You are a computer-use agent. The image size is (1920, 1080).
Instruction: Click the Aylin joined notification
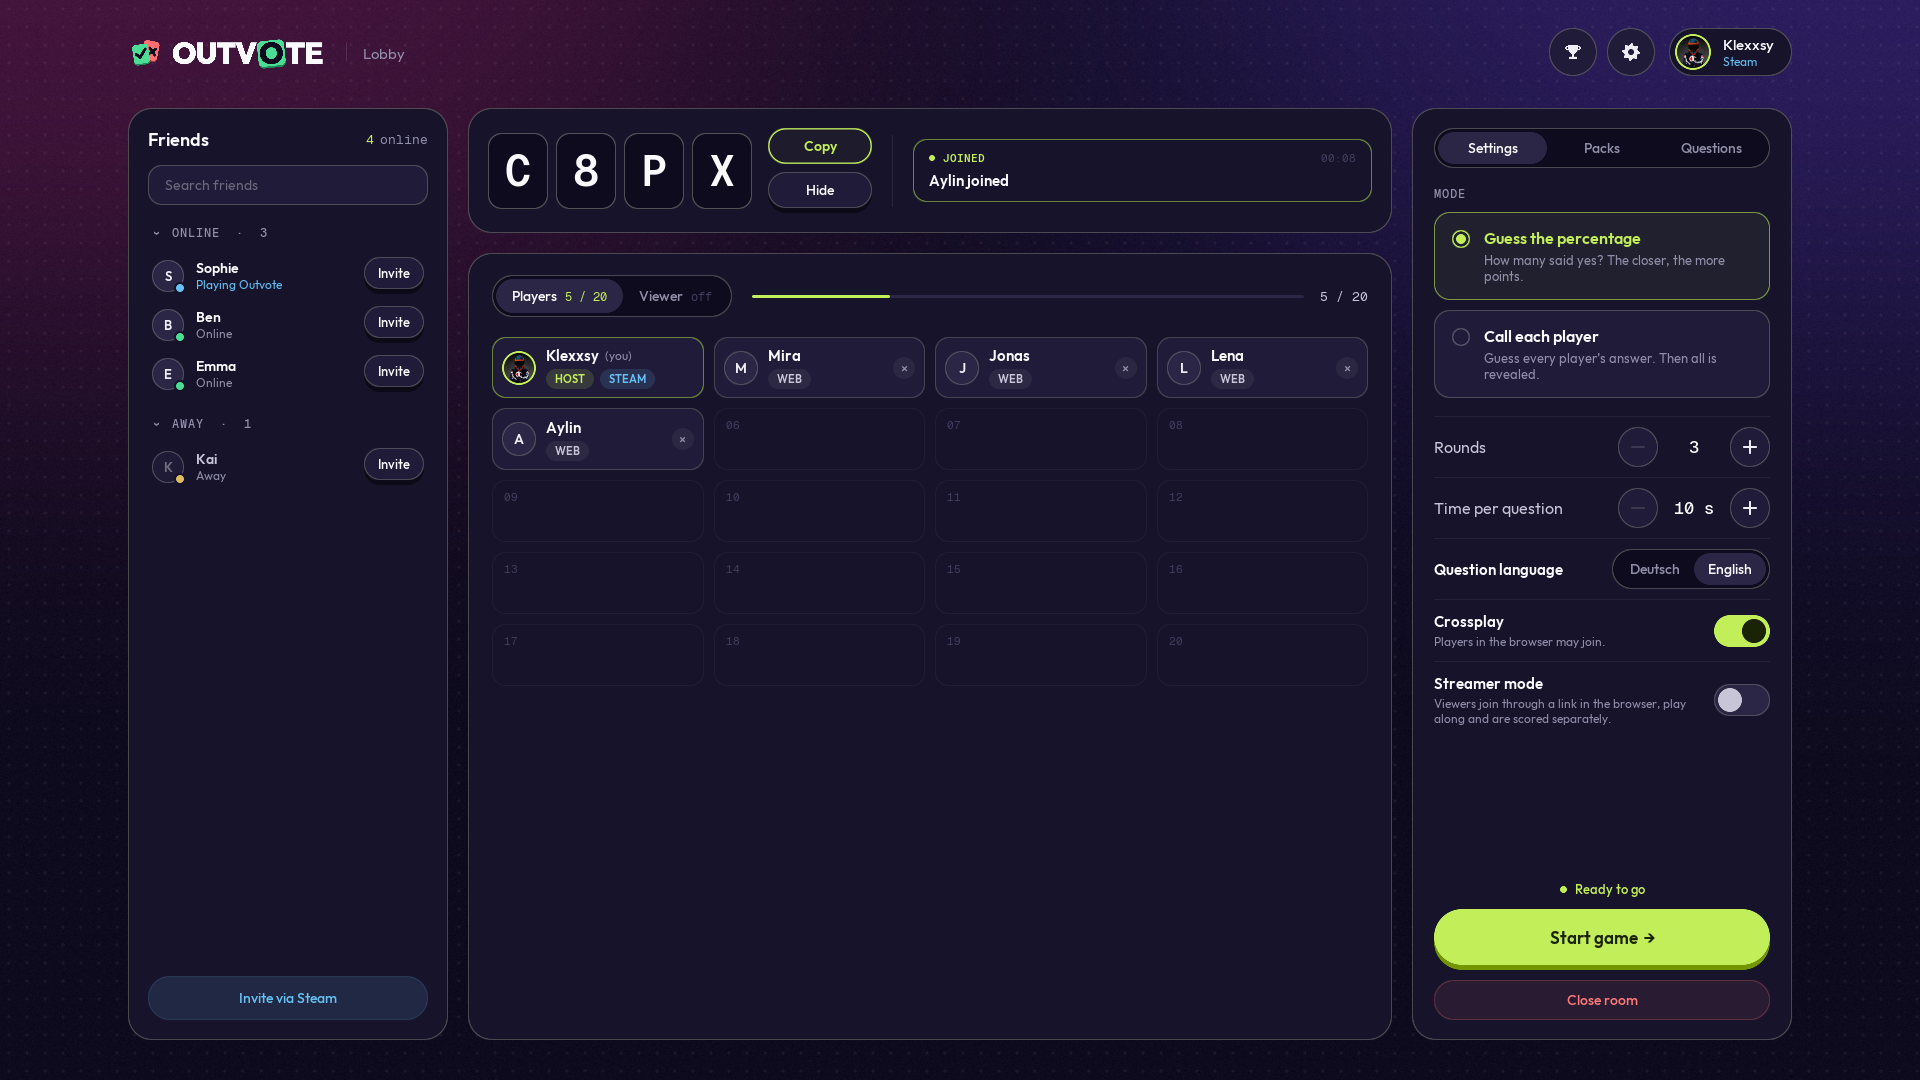[x=1142, y=170]
